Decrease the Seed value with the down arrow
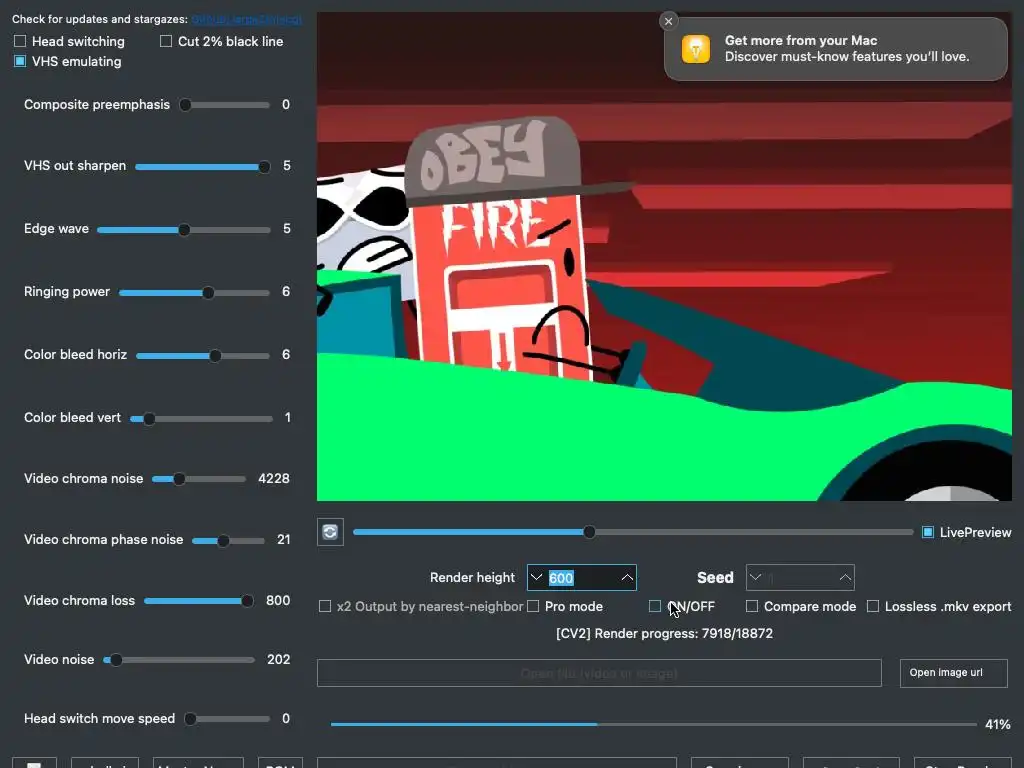The height and width of the screenshot is (768, 1024). [756, 577]
